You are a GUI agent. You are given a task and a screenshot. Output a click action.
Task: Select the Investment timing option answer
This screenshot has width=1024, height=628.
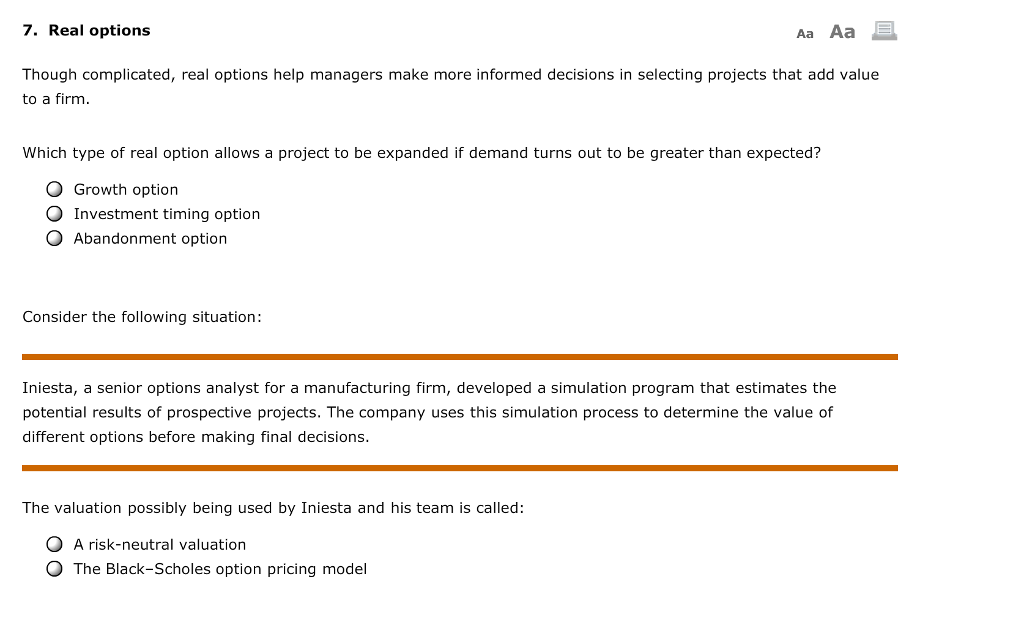click(55, 212)
